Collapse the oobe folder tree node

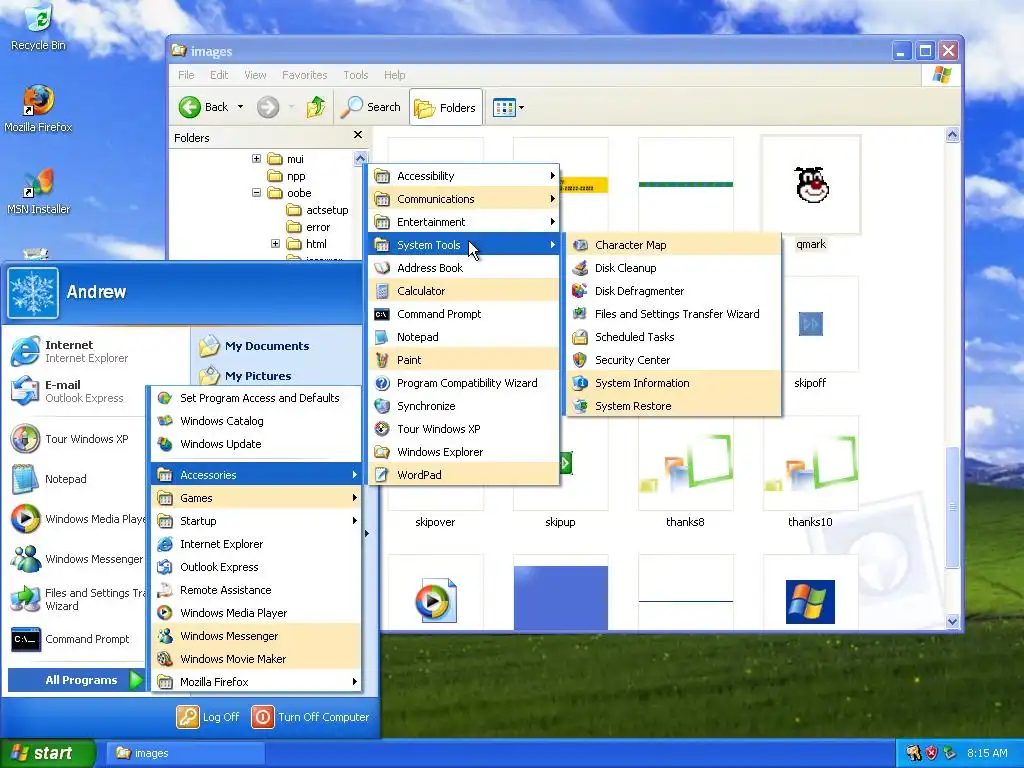point(257,193)
